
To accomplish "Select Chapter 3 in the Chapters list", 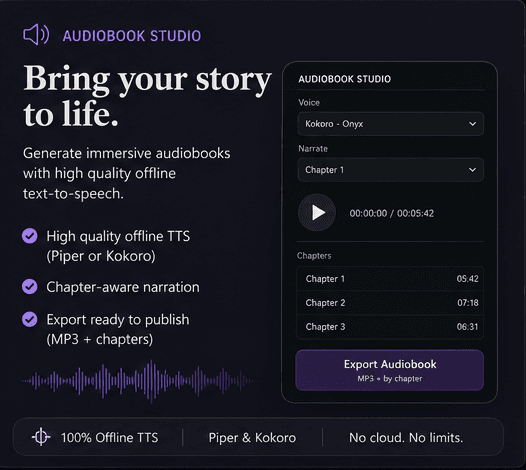I will (x=390, y=327).
